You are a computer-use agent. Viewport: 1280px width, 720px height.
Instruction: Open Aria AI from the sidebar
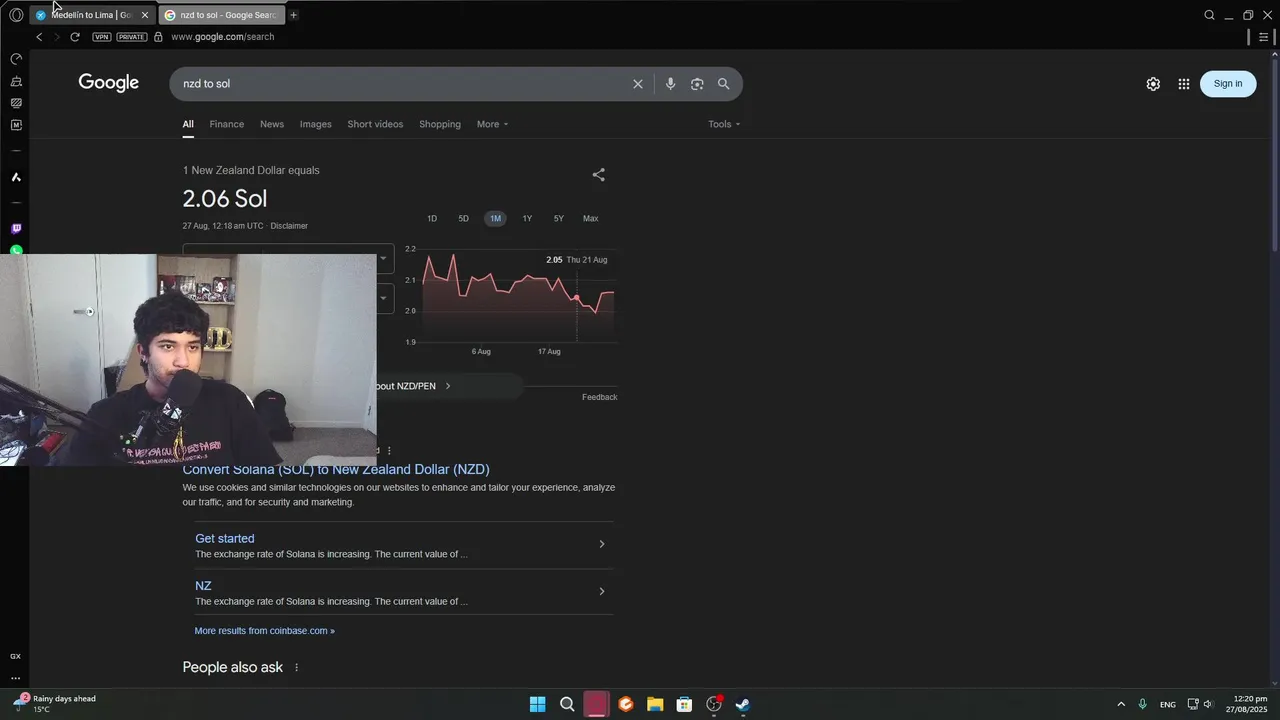[16, 177]
